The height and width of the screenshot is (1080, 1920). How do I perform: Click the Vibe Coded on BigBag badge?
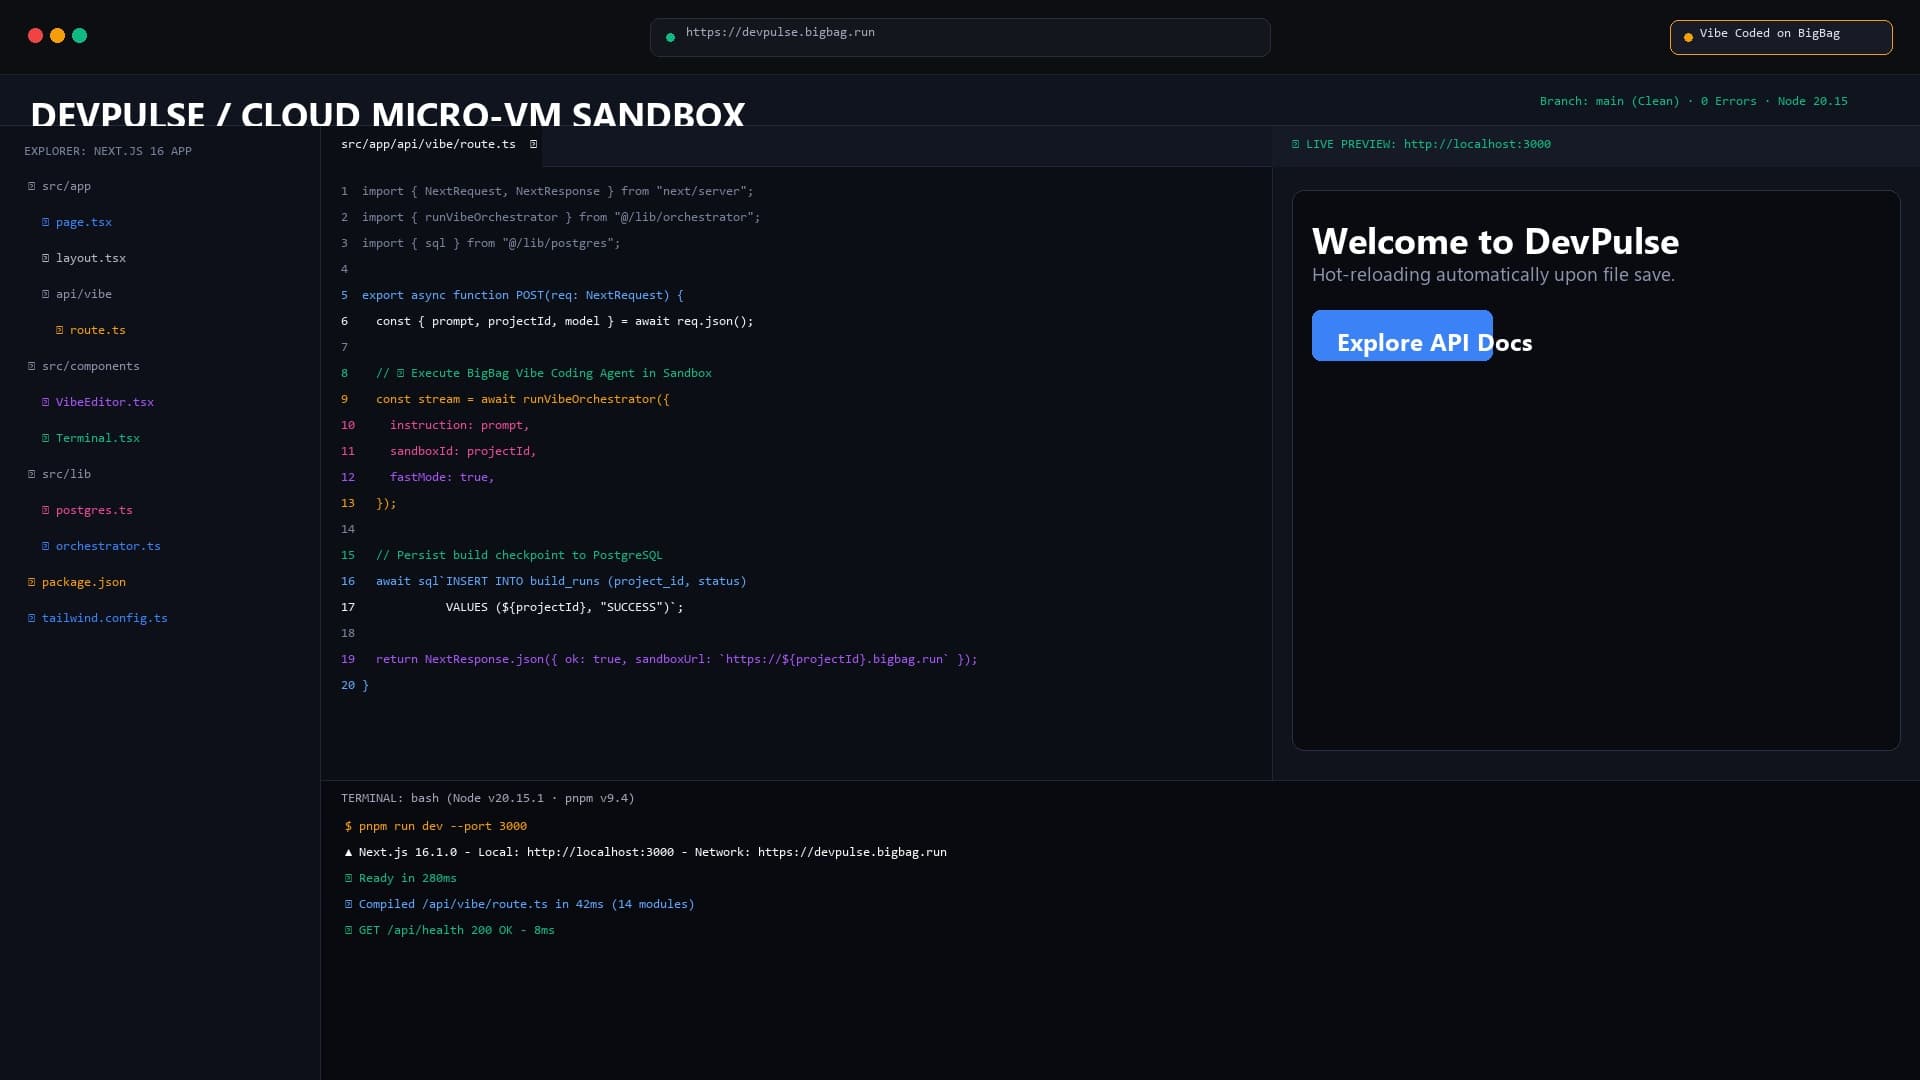click(1780, 37)
